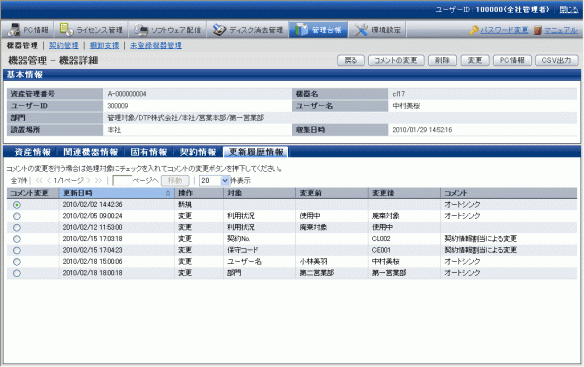Image resolution: width=584 pixels, height=367 pixels.
Task: Open the ソフトウェア配信 main menu tab
Action: pyautogui.click(x=168, y=30)
